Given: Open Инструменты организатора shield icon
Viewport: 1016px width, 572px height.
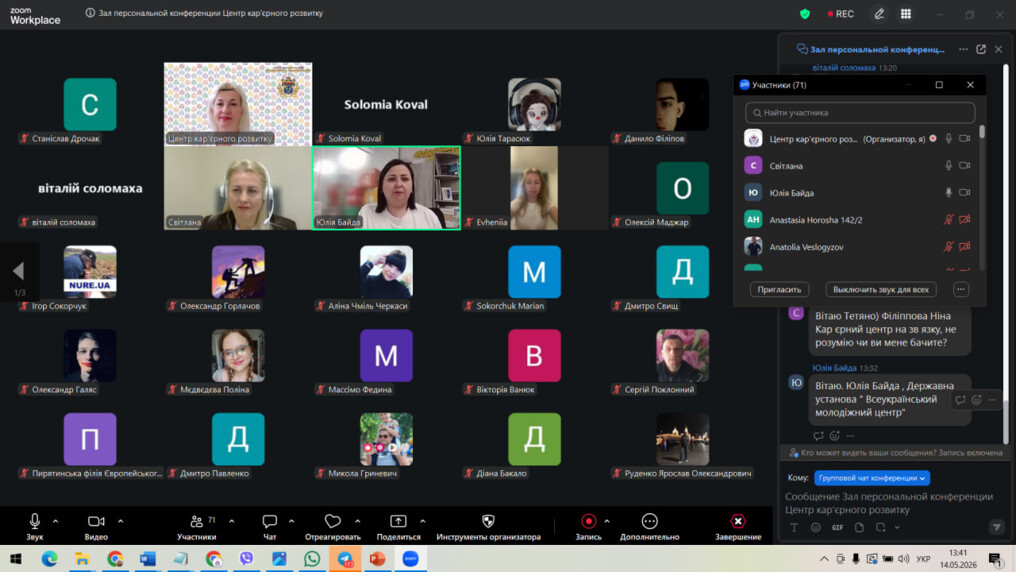Looking at the screenshot, I should click(x=488, y=521).
